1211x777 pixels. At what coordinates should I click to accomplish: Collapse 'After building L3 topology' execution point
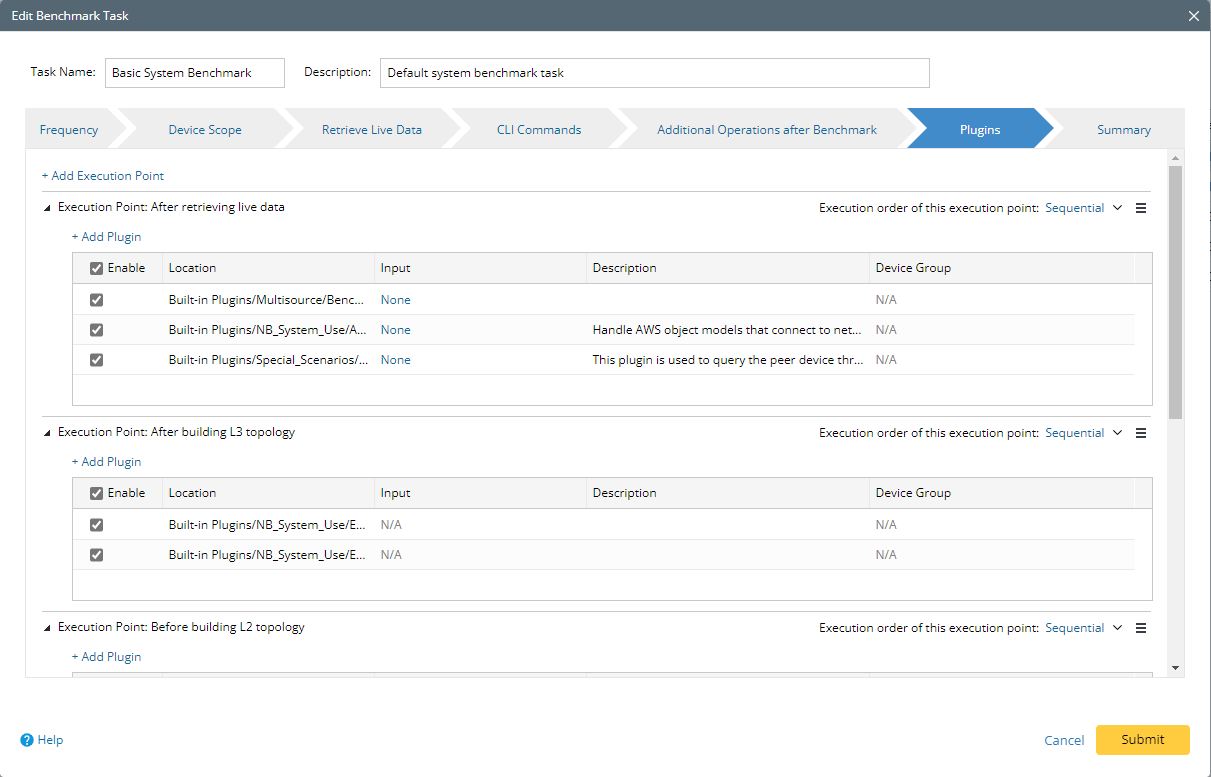click(46, 433)
